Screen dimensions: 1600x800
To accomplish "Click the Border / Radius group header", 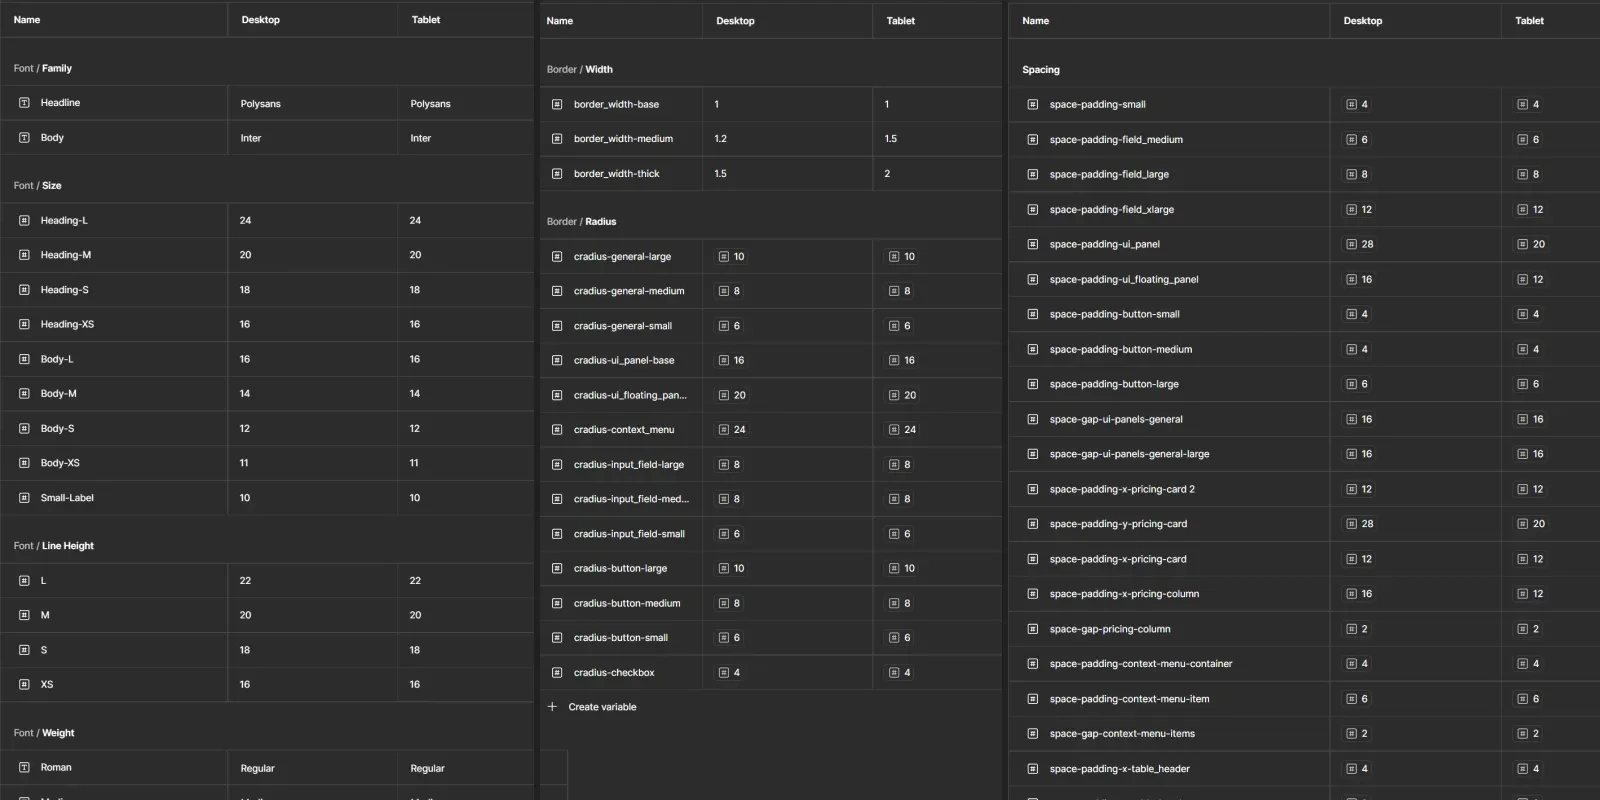I will pos(581,222).
